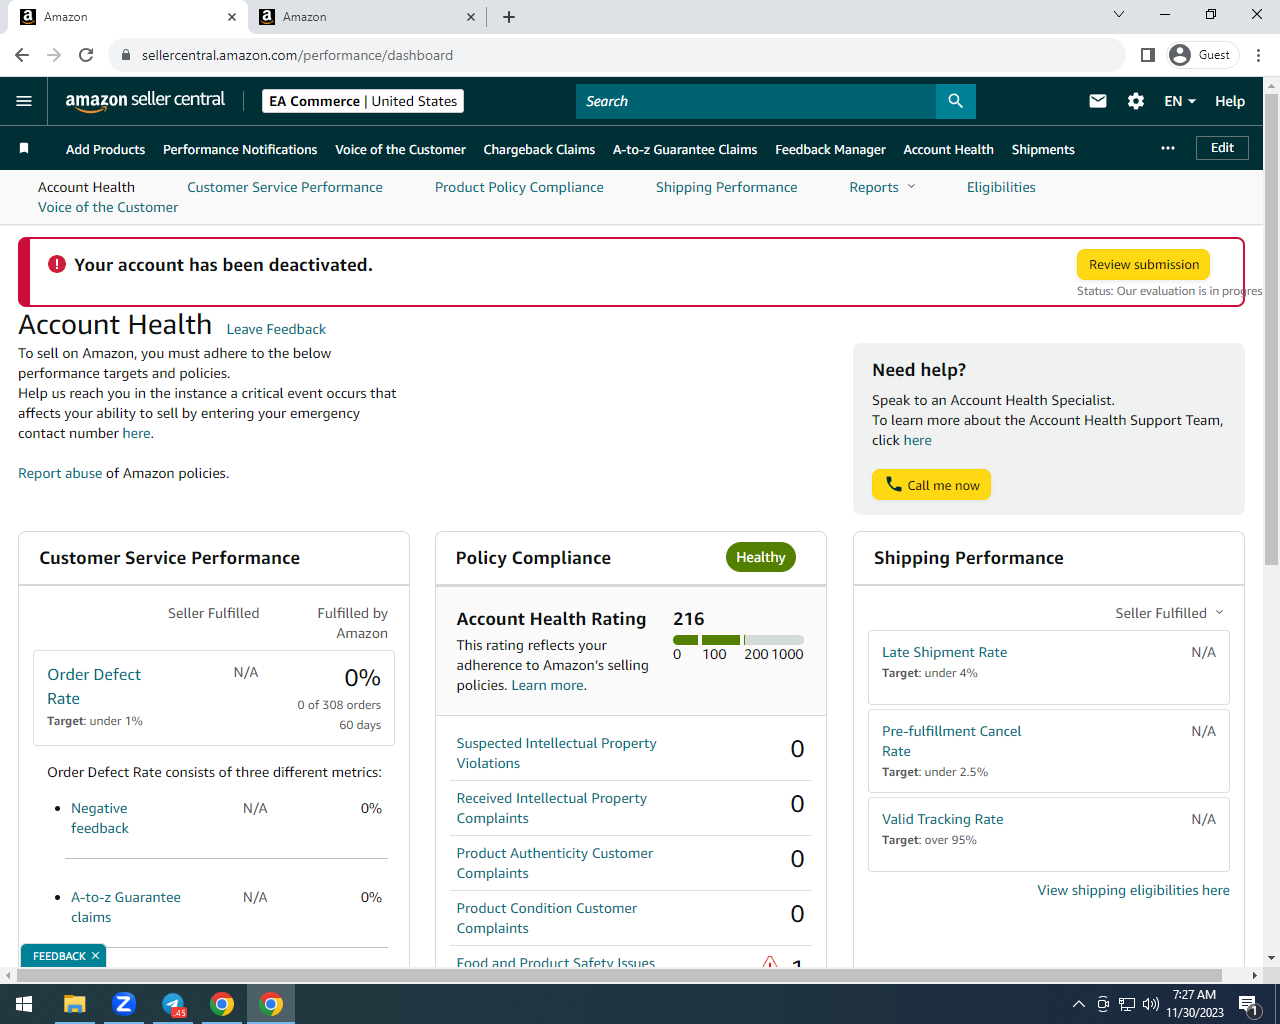
Task: Click View shipping eligibilities here link
Action: coord(1133,890)
